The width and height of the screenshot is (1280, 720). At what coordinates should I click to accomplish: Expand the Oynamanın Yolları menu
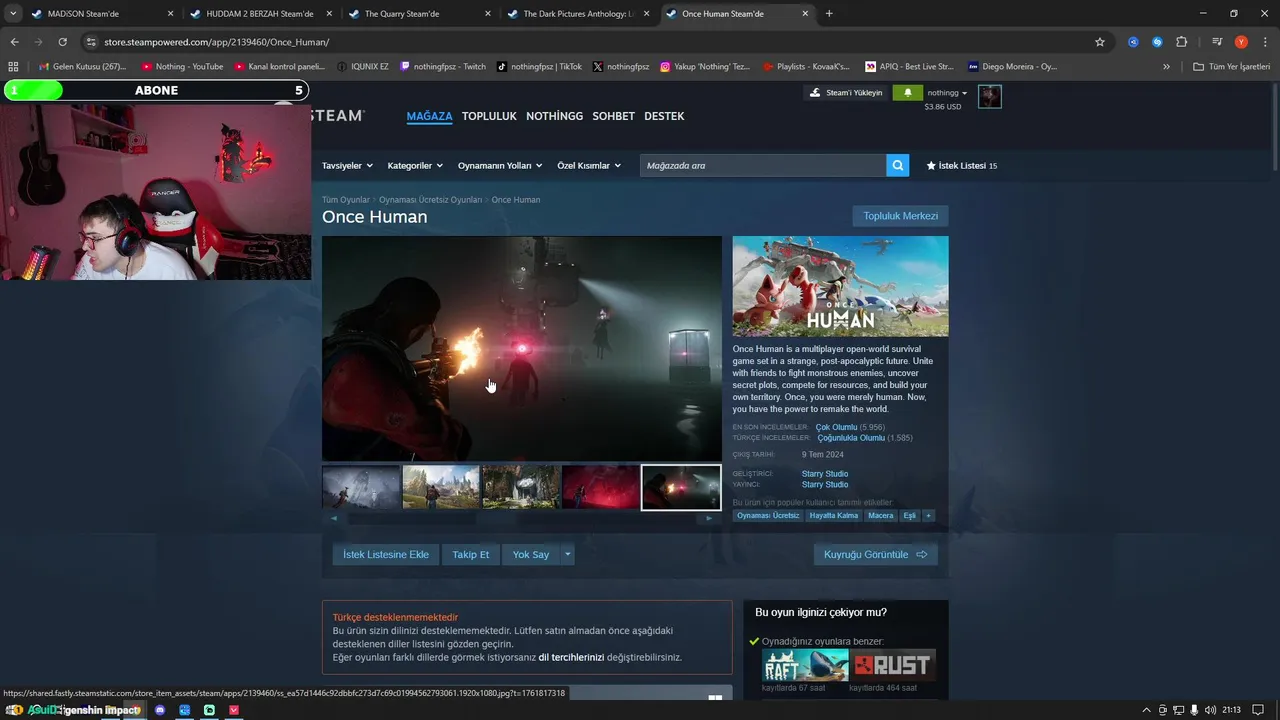pos(500,166)
